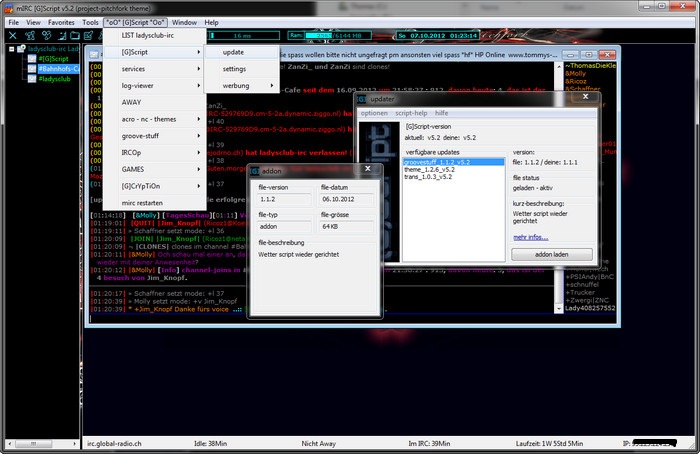Click the X disconnect icon in toolbar
This screenshot has width=700, height=454.
click(12, 36)
